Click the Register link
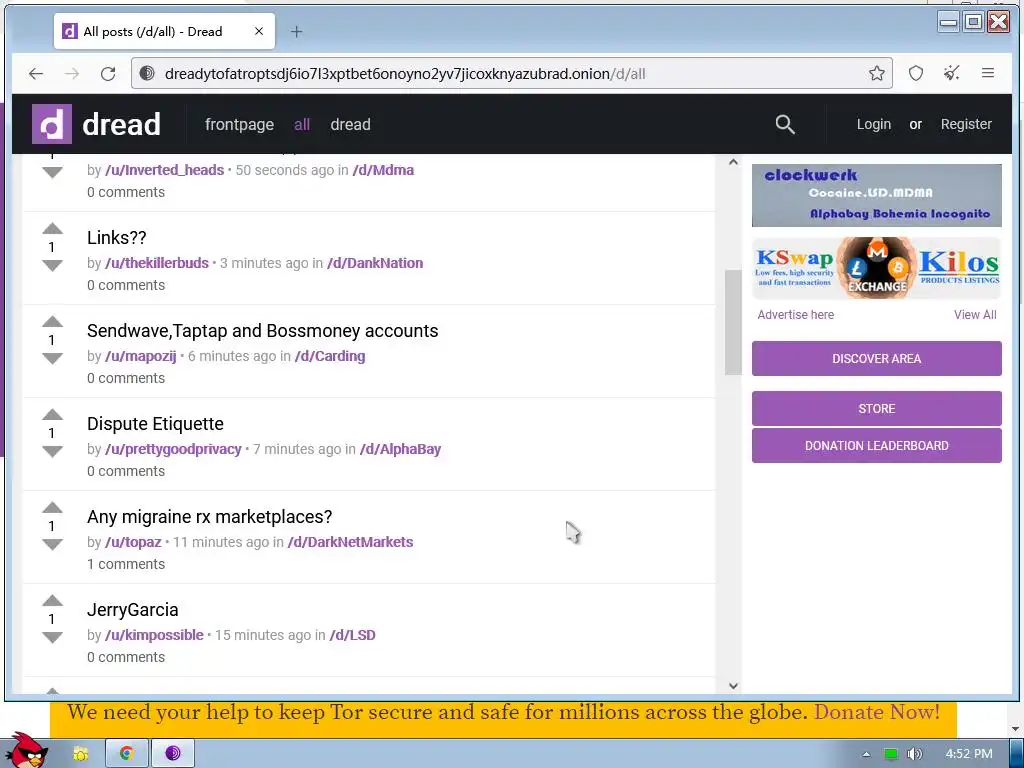This screenshot has width=1024, height=768. click(966, 124)
